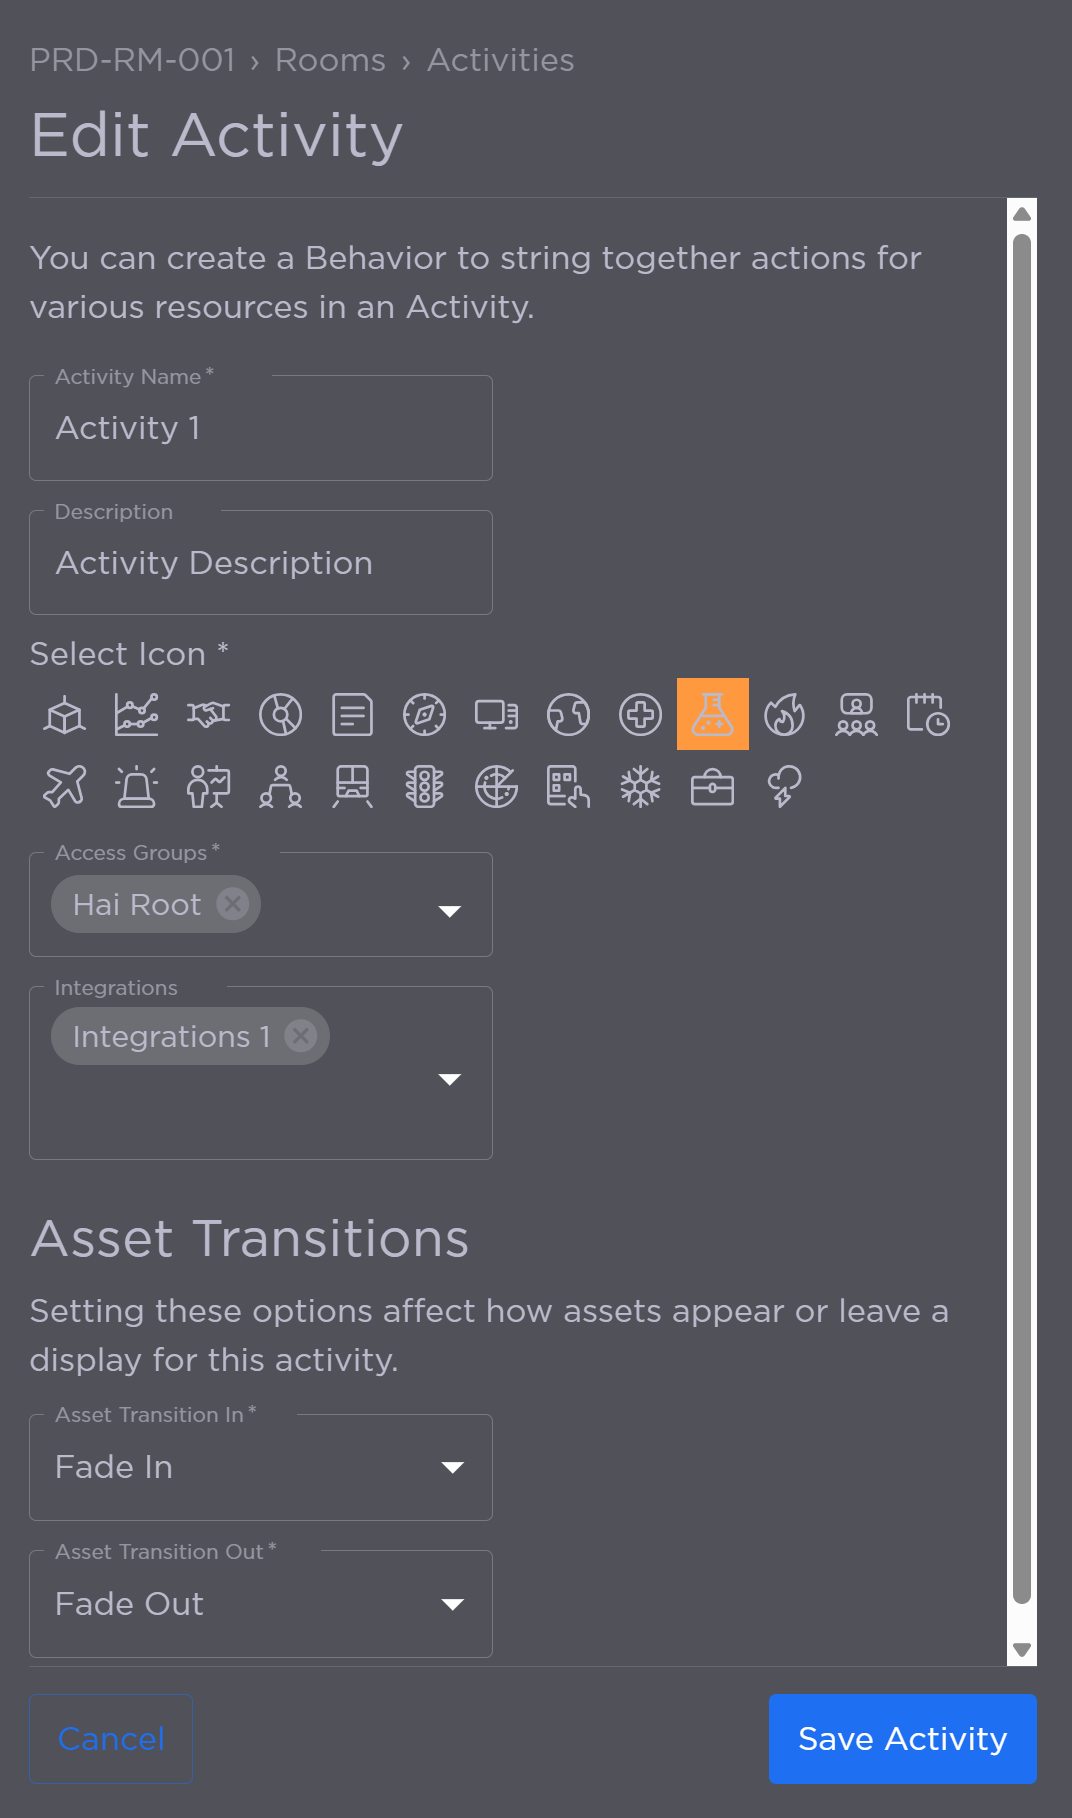Choose the handshake icon for the activity
1072x1818 pixels.
click(x=208, y=714)
